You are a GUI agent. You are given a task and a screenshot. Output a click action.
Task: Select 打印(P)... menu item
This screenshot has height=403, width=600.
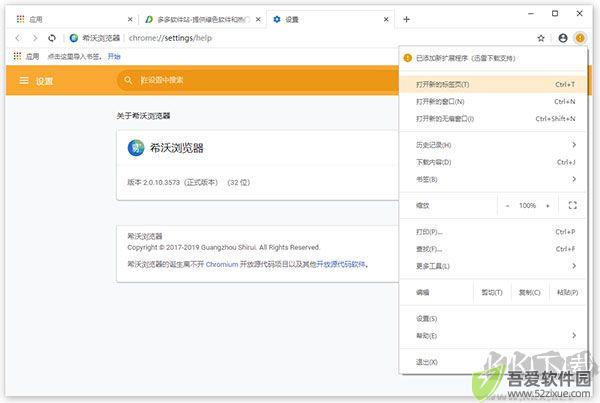[x=492, y=232]
